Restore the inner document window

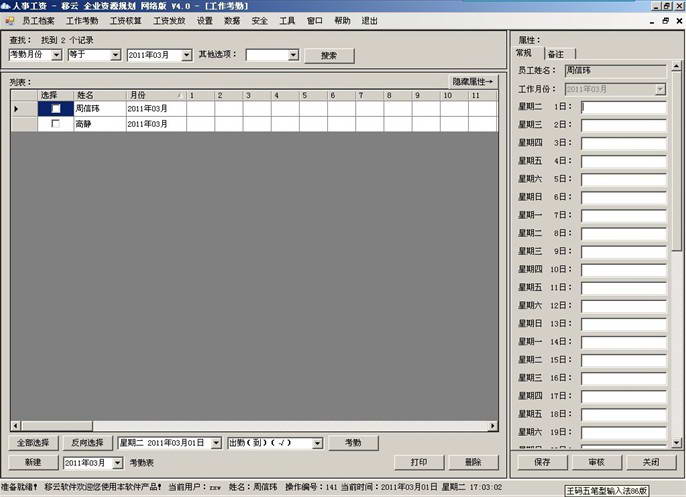click(x=666, y=21)
